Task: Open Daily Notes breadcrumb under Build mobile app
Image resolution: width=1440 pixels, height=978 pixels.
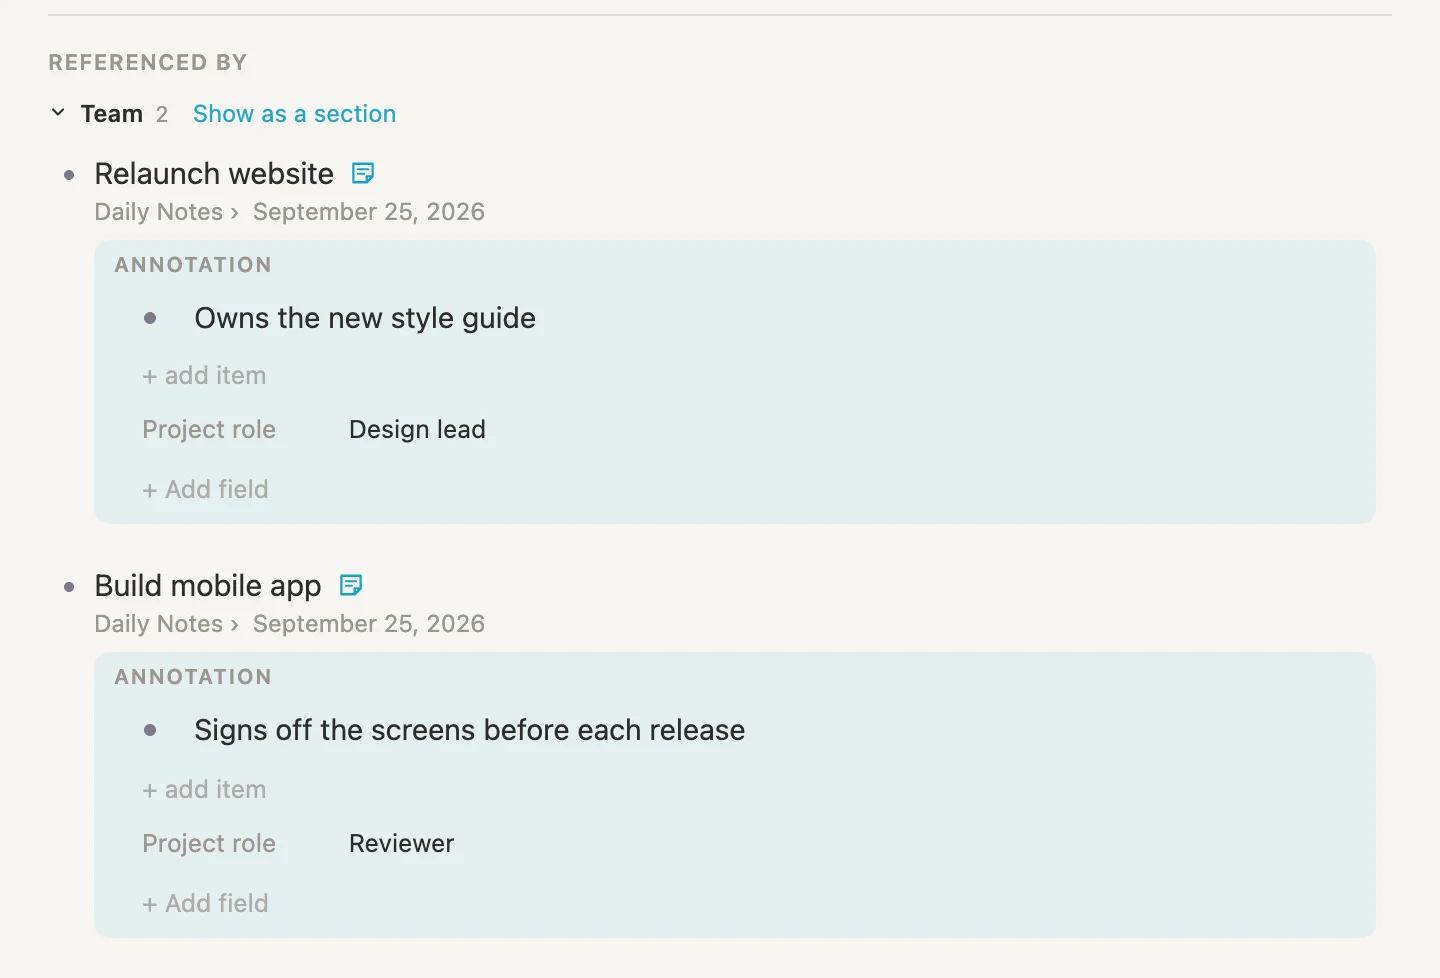Action: pos(159,624)
